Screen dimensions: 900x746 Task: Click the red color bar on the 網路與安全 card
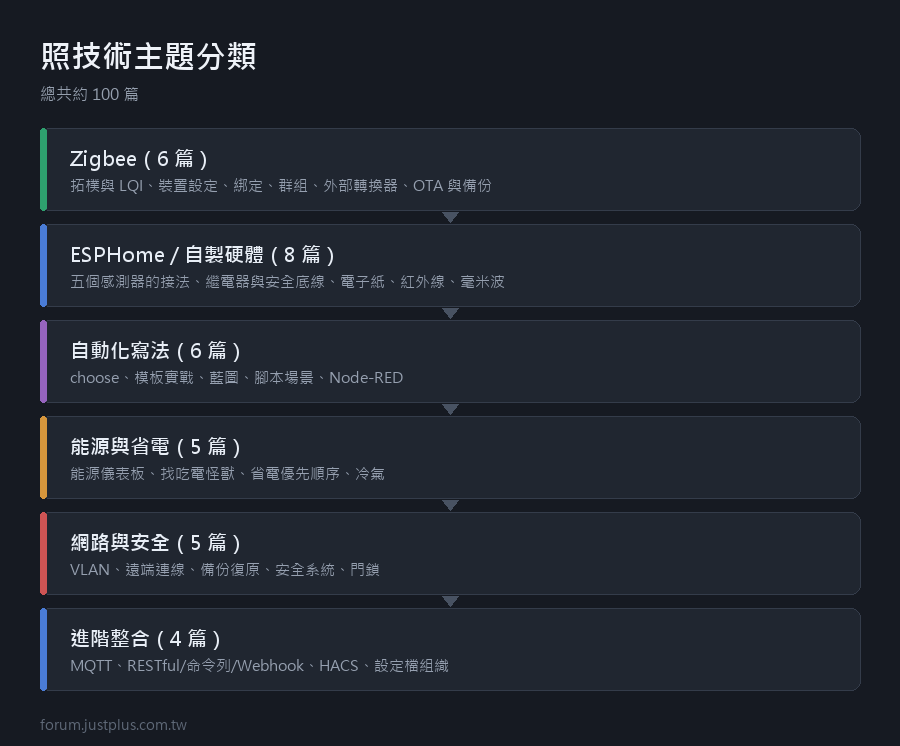click(44, 553)
